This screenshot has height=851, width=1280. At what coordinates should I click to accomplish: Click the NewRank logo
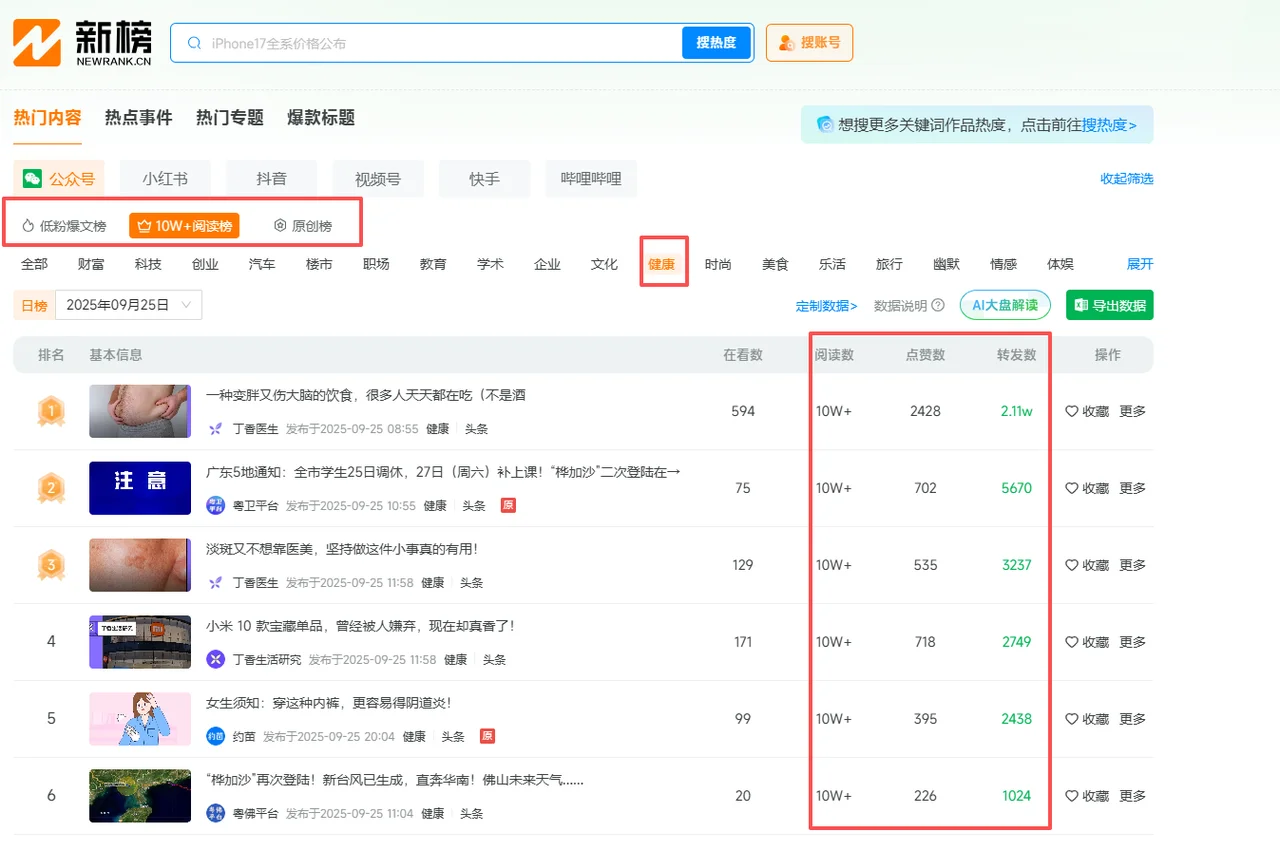coord(75,42)
